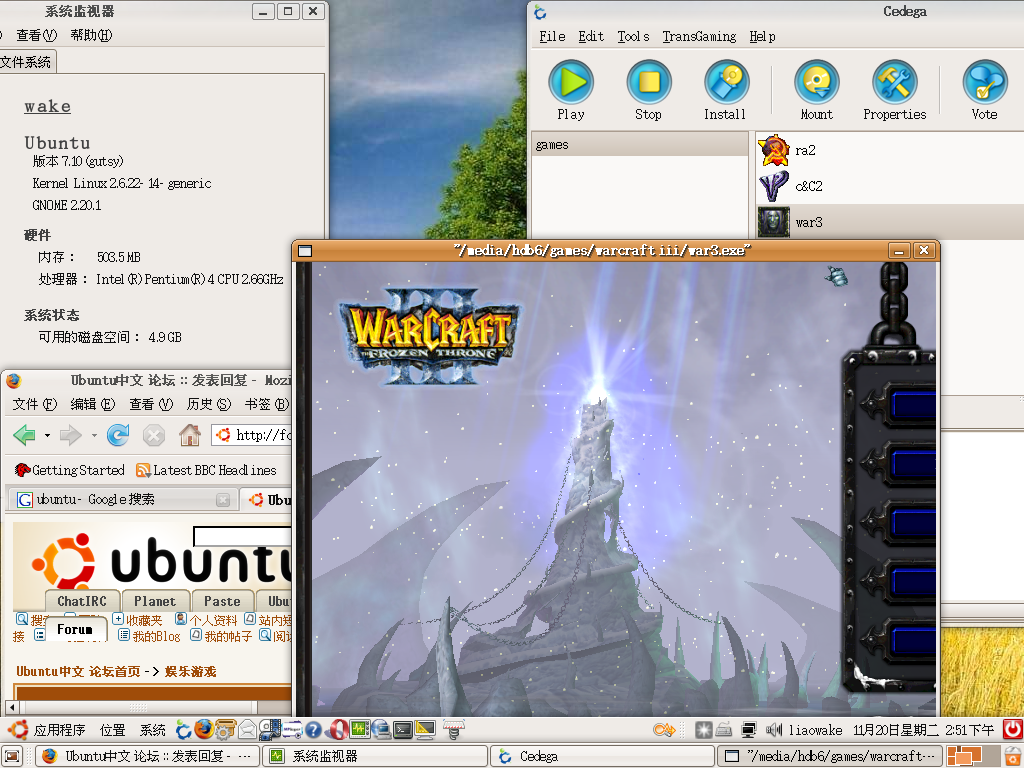Screen dimensions: 1024x768
Task: Click the Firefox Forward arrow
Action: 71,435
